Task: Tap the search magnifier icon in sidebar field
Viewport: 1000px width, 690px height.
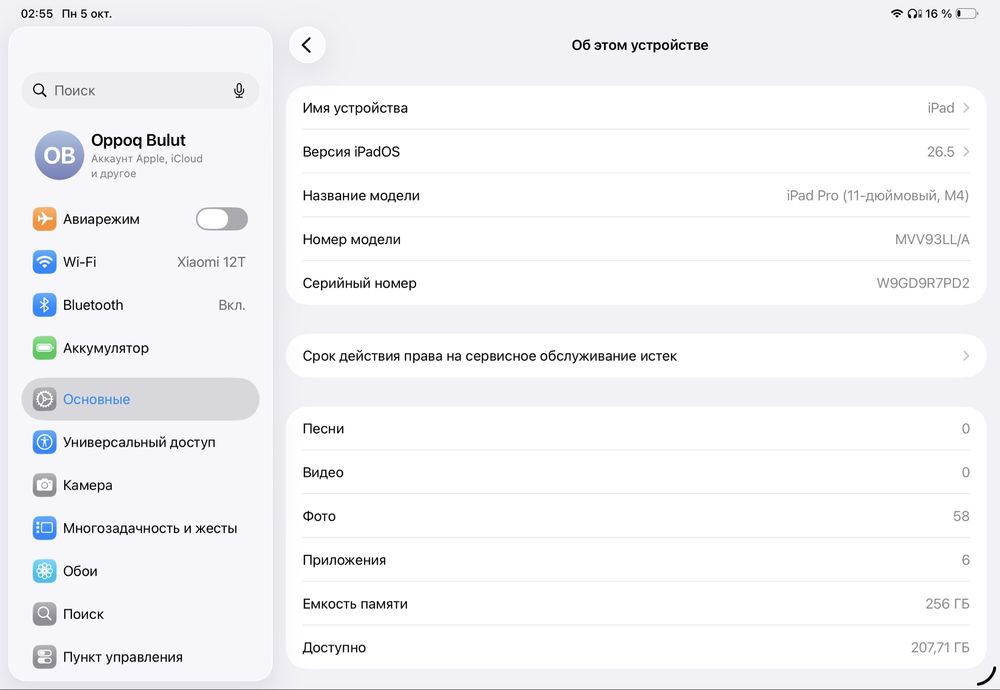Action: [40, 91]
